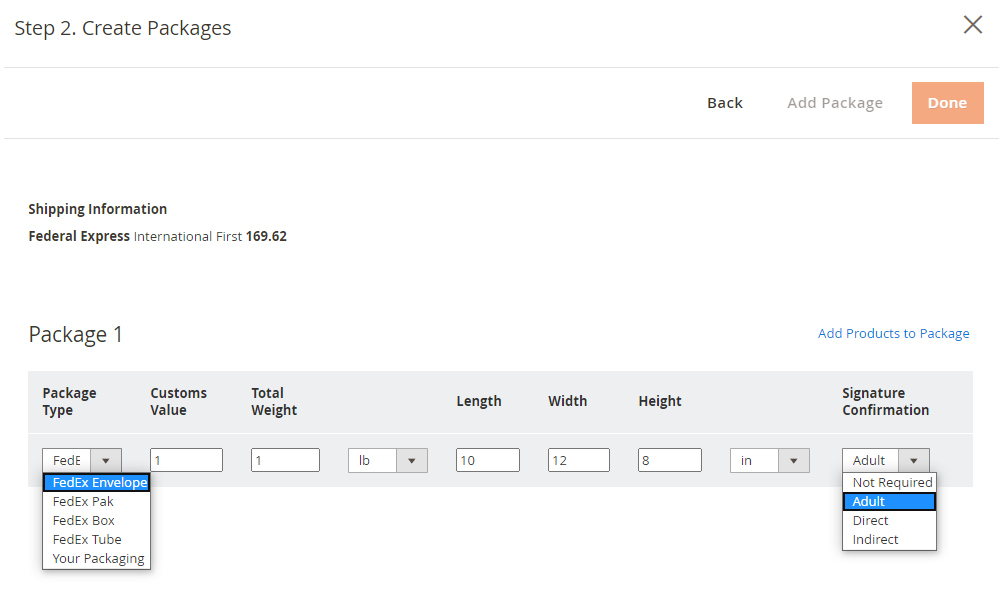The height and width of the screenshot is (591, 999).
Task: Choose FedEx Pak from the list
Action: (83, 502)
